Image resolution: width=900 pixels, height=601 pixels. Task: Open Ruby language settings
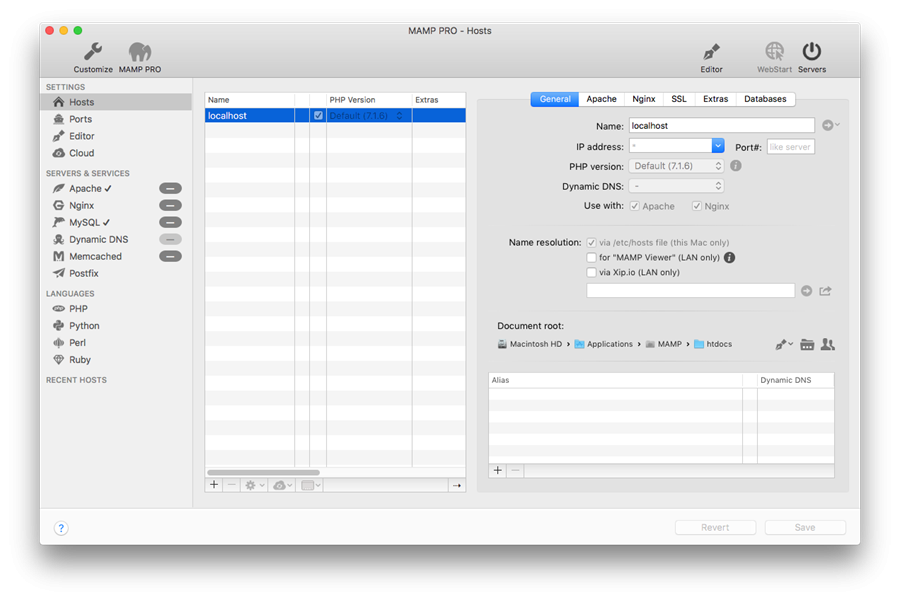80,360
